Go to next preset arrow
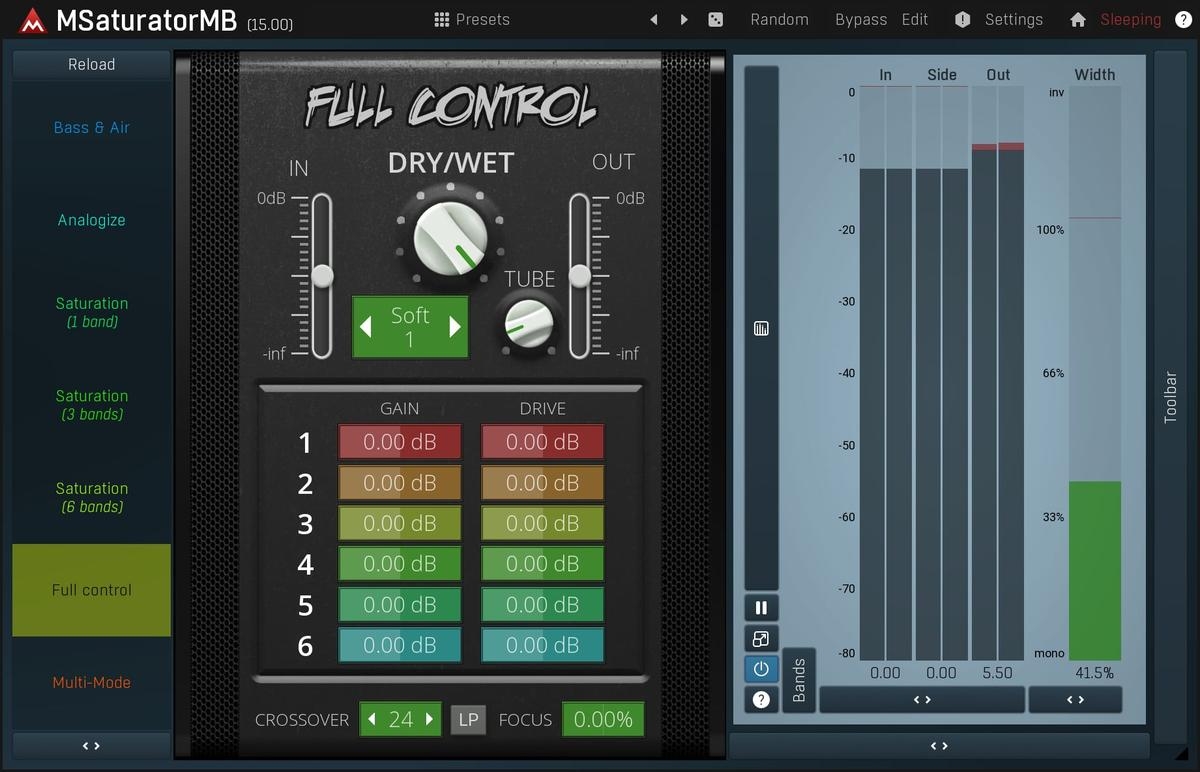 coord(684,20)
